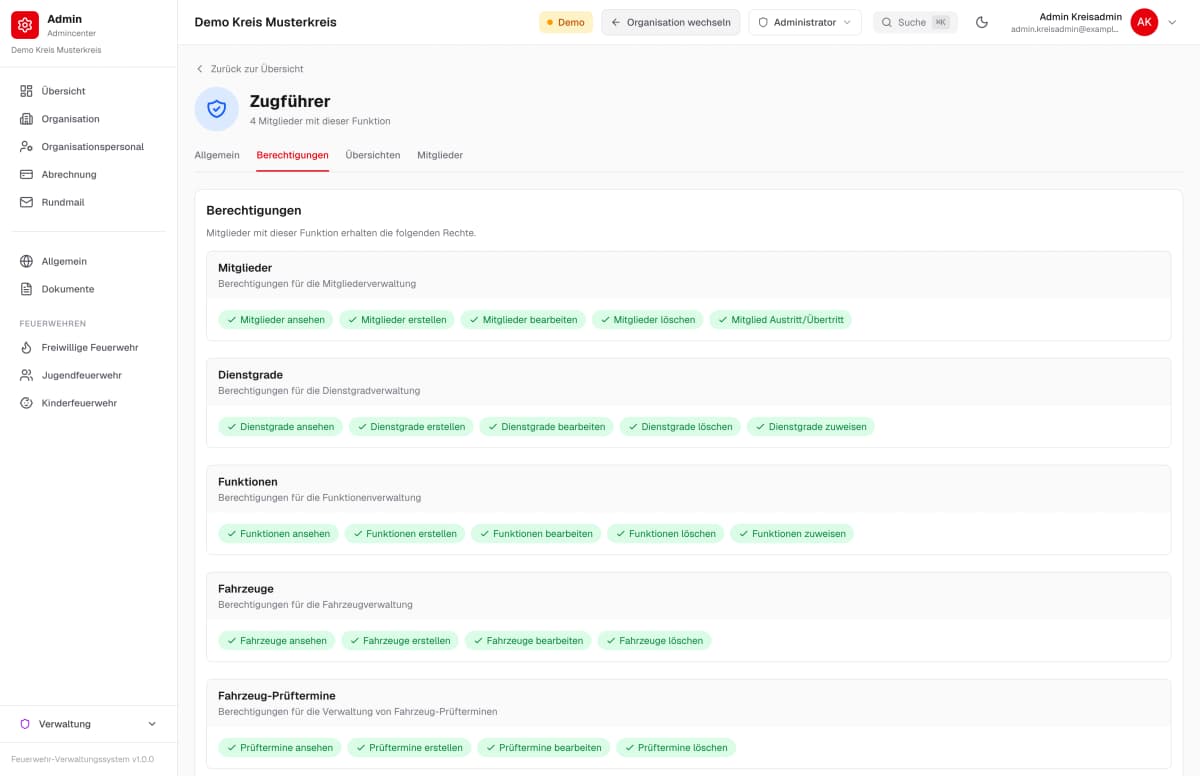The height and width of the screenshot is (776, 1200).
Task: Click the Allgemein globe icon
Action: tap(26, 261)
